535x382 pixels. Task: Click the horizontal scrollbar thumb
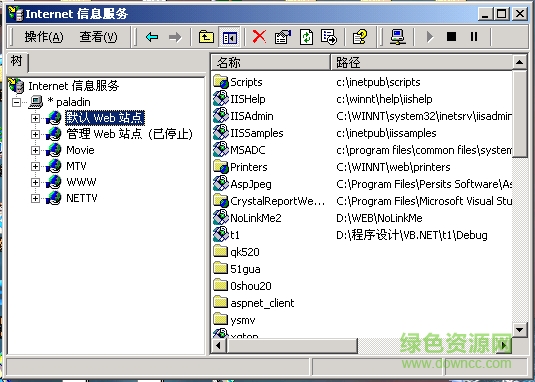click(292, 346)
